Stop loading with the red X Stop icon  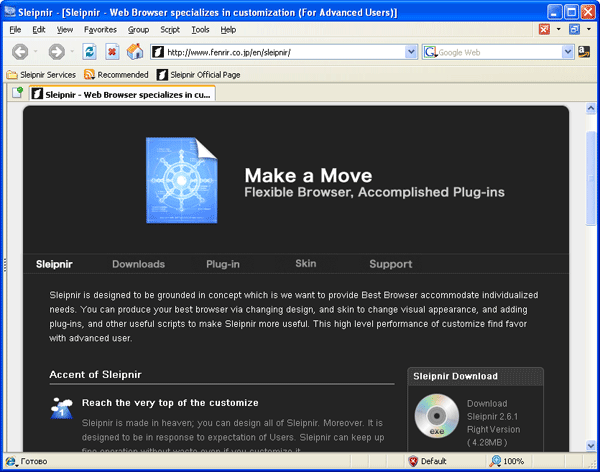tap(112, 52)
